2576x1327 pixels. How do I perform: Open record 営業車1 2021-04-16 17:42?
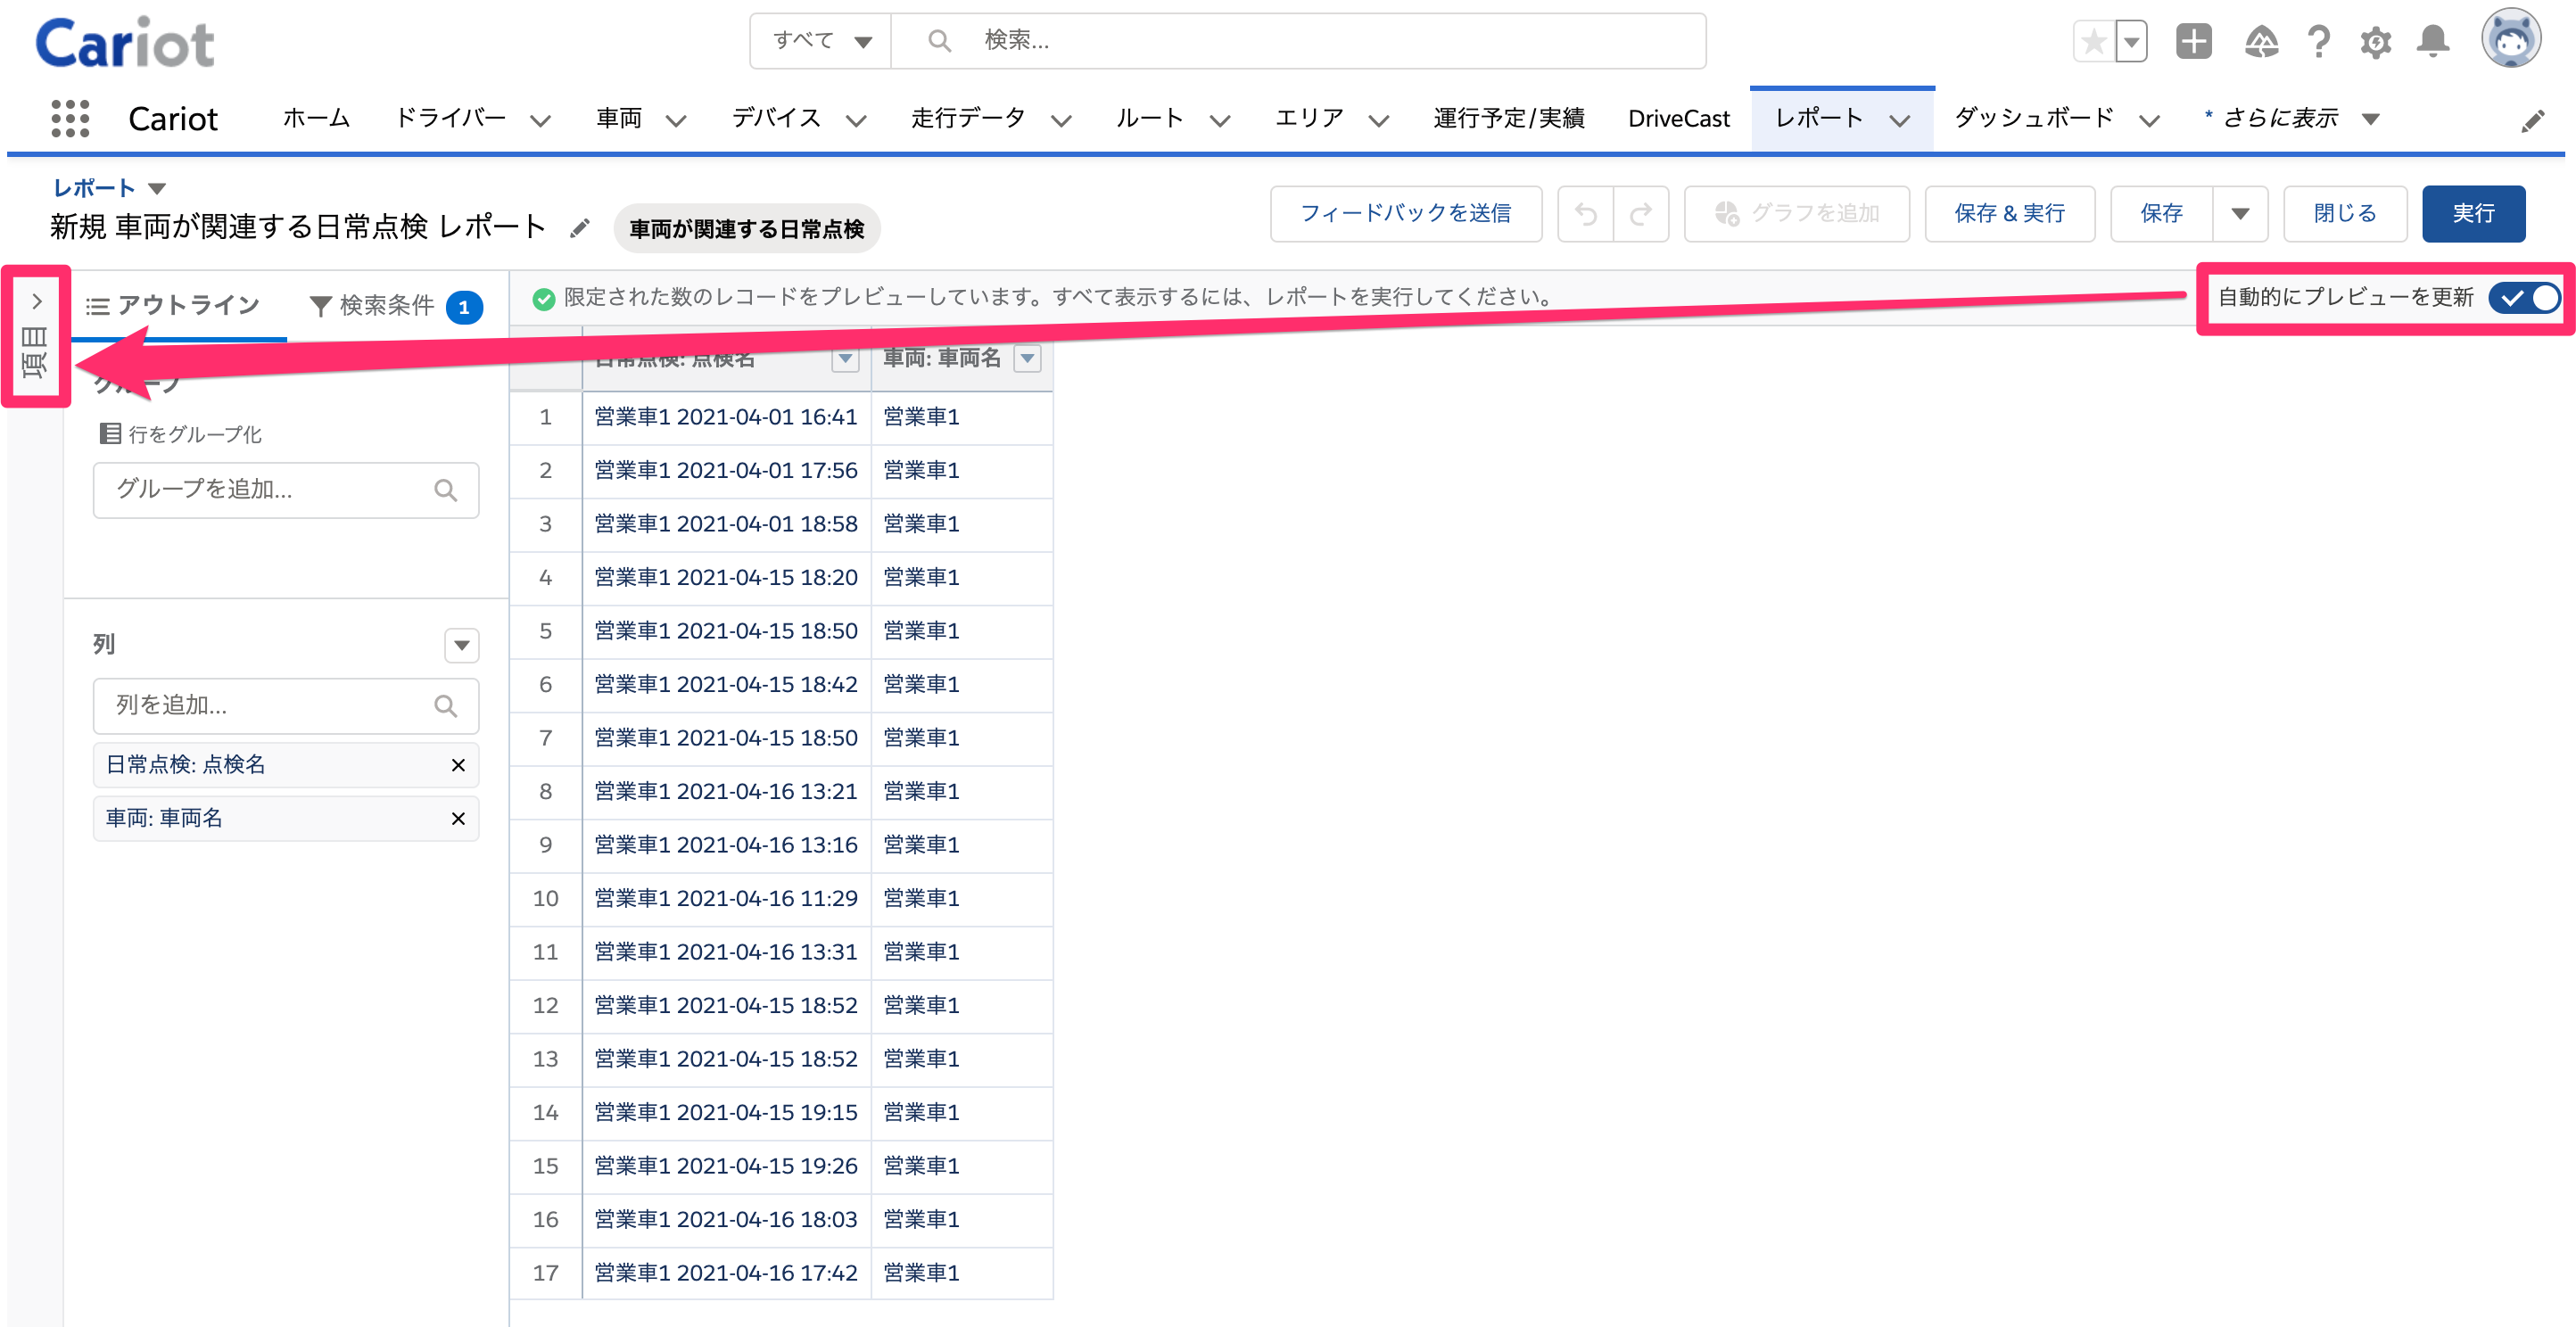click(726, 1274)
